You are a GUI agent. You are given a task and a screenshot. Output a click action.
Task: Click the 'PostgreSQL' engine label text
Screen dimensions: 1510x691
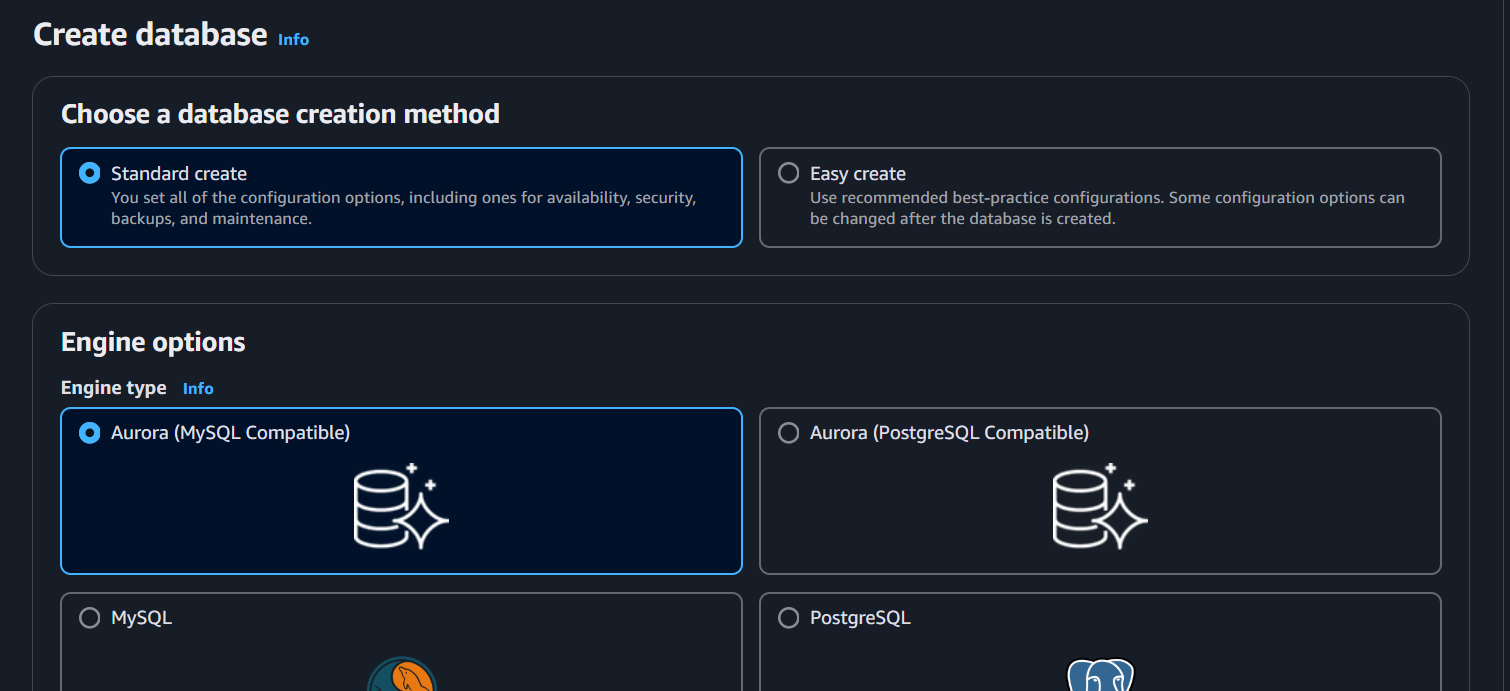[x=860, y=618]
